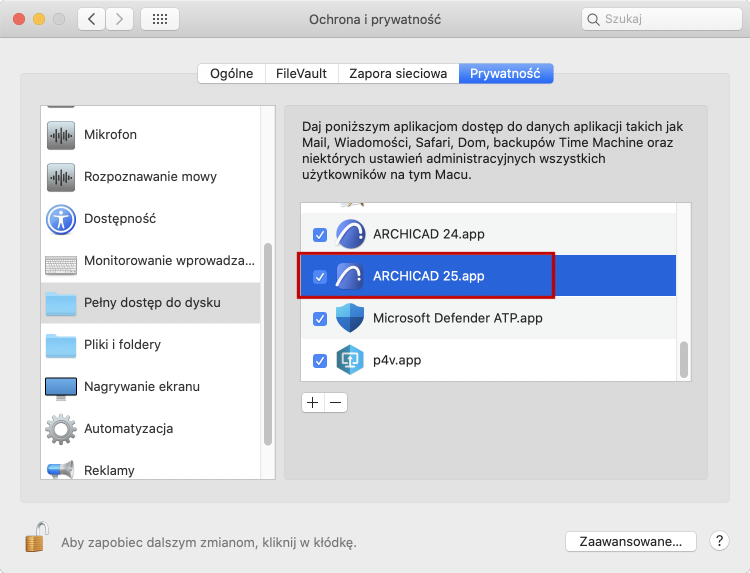Click the Microsoft Defender shield icon
The image size is (750, 573).
350,318
